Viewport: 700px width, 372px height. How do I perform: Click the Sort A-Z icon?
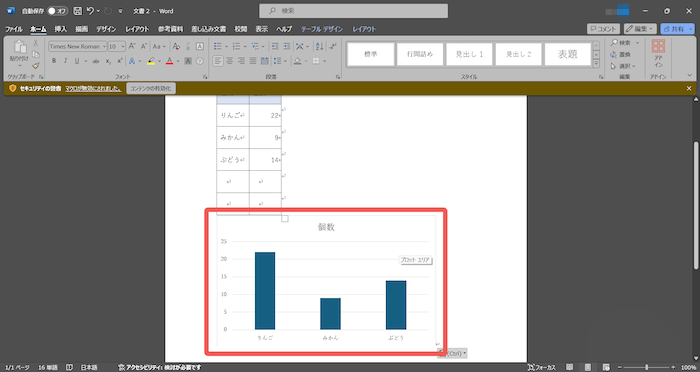(319, 46)
